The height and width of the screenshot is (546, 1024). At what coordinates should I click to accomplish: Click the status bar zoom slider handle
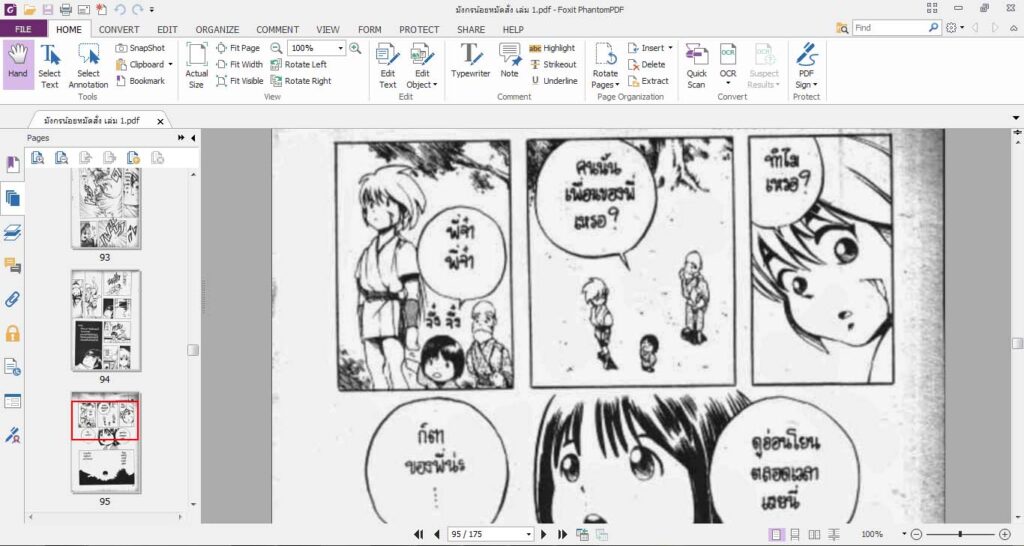click(959, 534)
